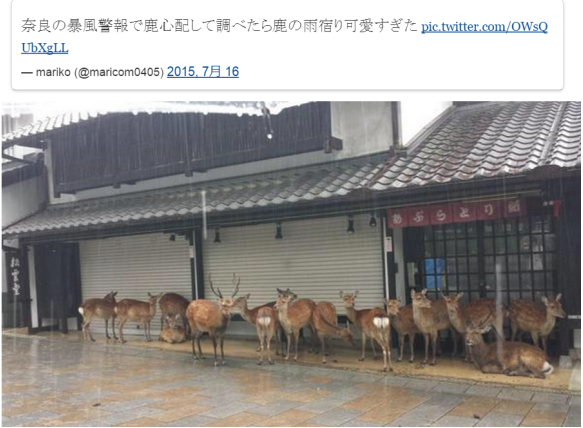Click the deer lying down by the shop
The width and height of the screenshot is (583, 428).
click(x=508, y=353)
